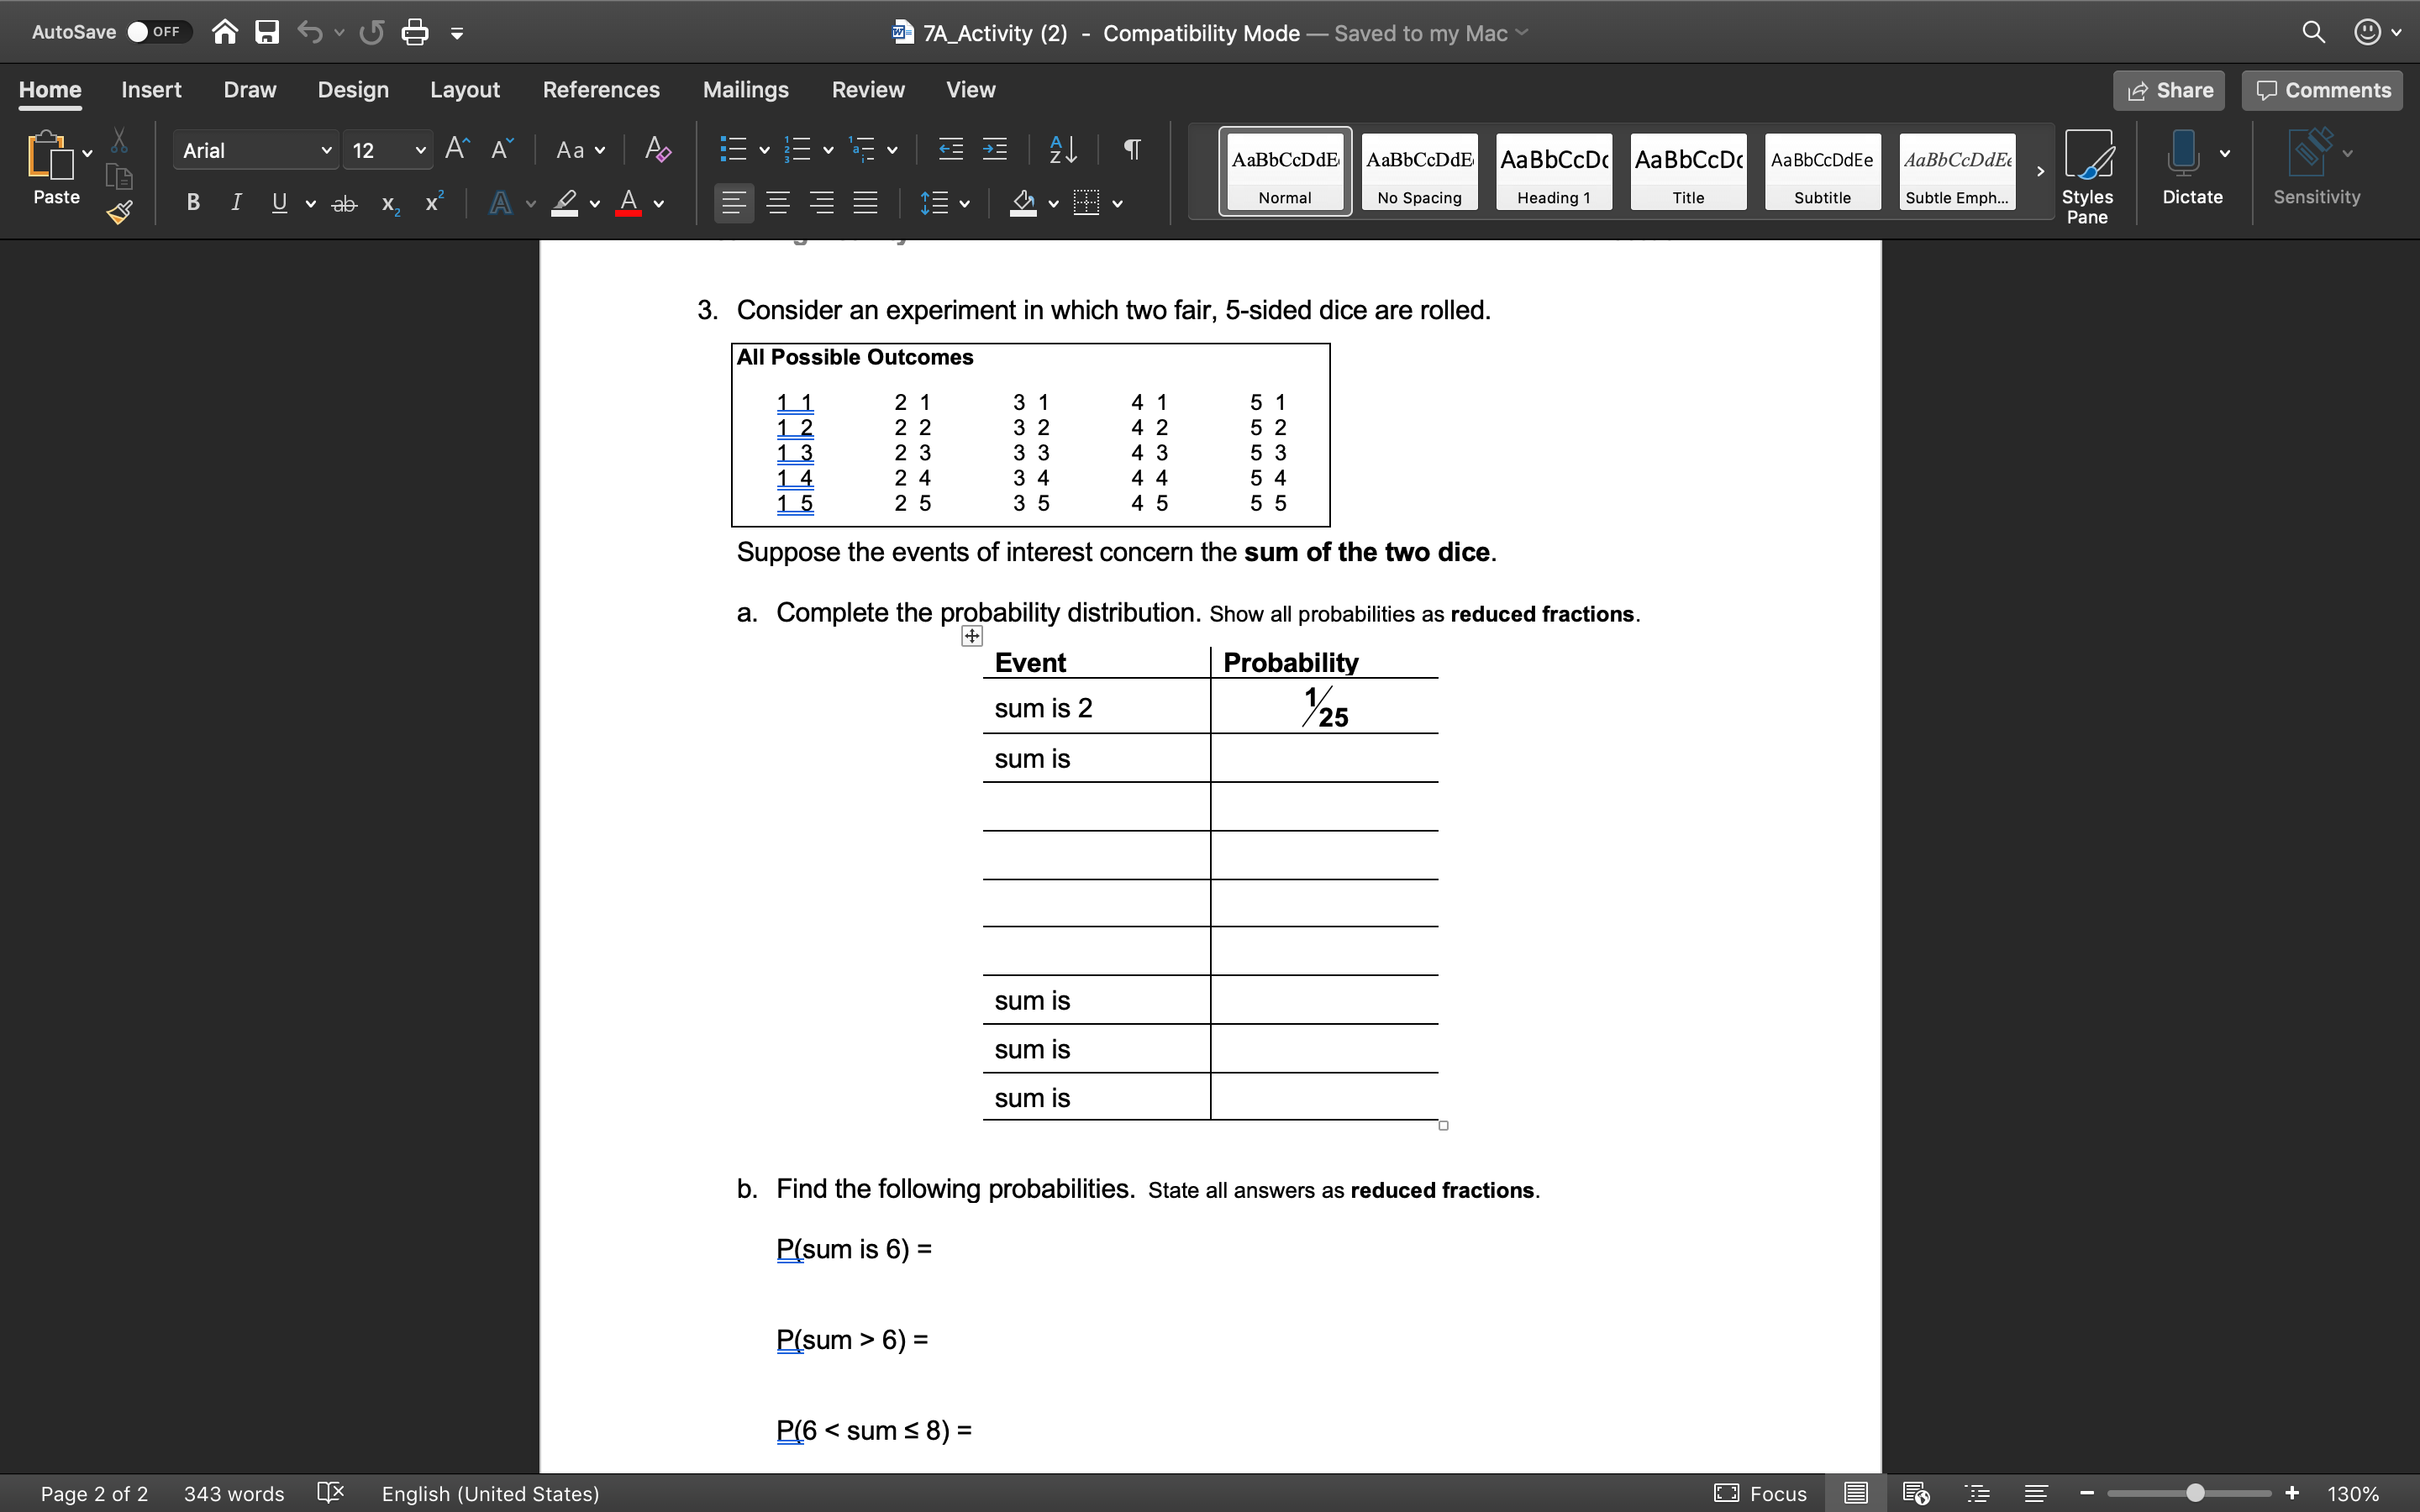Screen dimensions: 2420x1512
Task: Click the Bold formatting icon
Action: [x=193, y=204]
